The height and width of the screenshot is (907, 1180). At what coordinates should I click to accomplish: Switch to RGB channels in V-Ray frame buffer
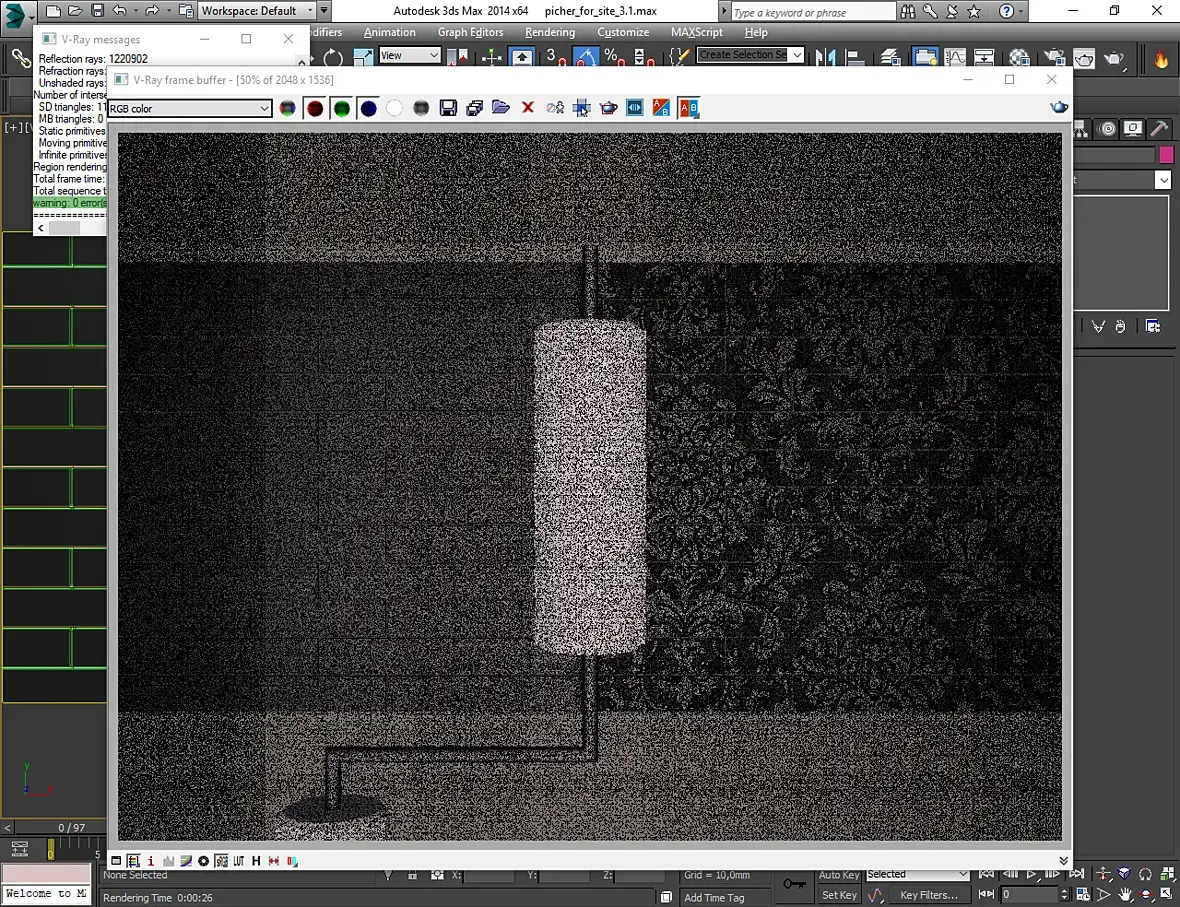pyautogui.click(x=287, y=108)
